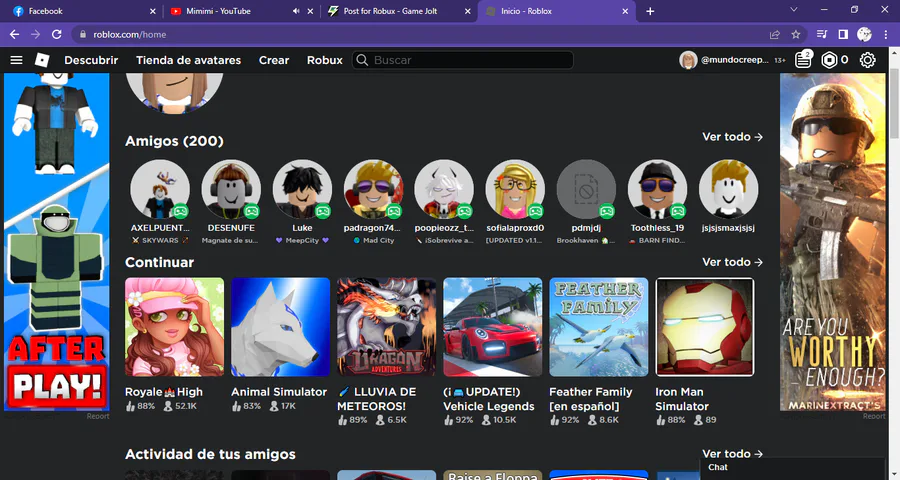Click the site lock icon in address bar
This screenshot has width=900, height=480.
point(83,34)
